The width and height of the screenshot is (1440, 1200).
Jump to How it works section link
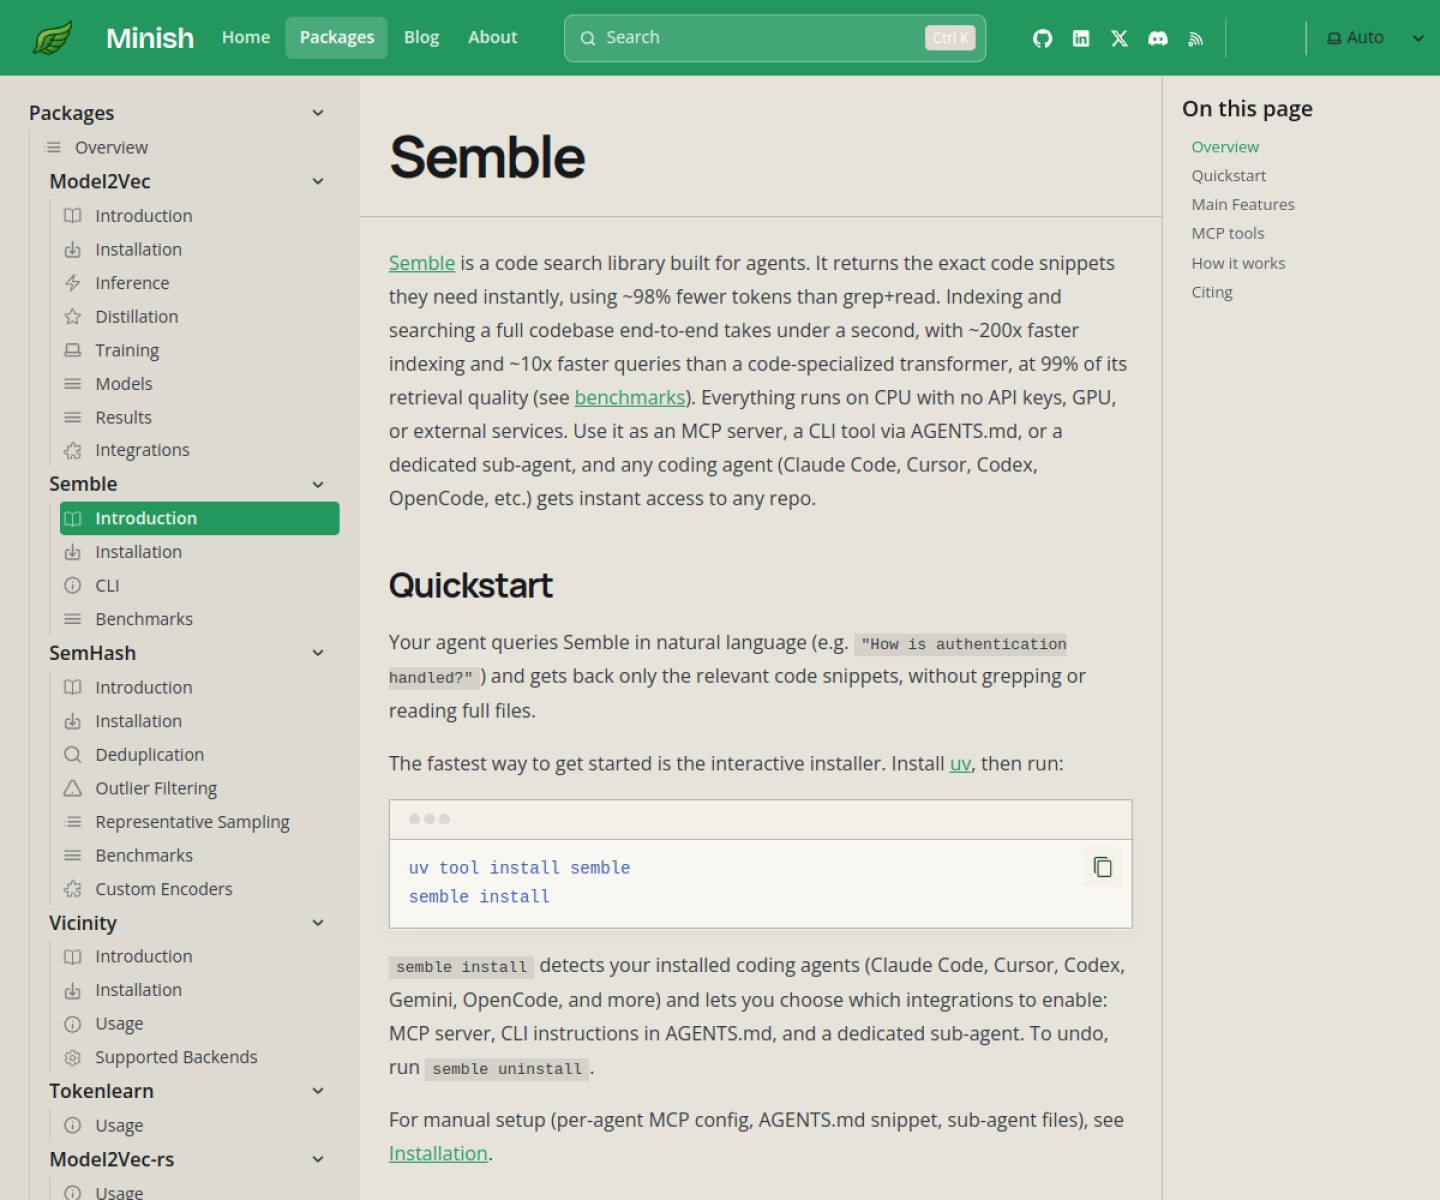point(1238,263)
